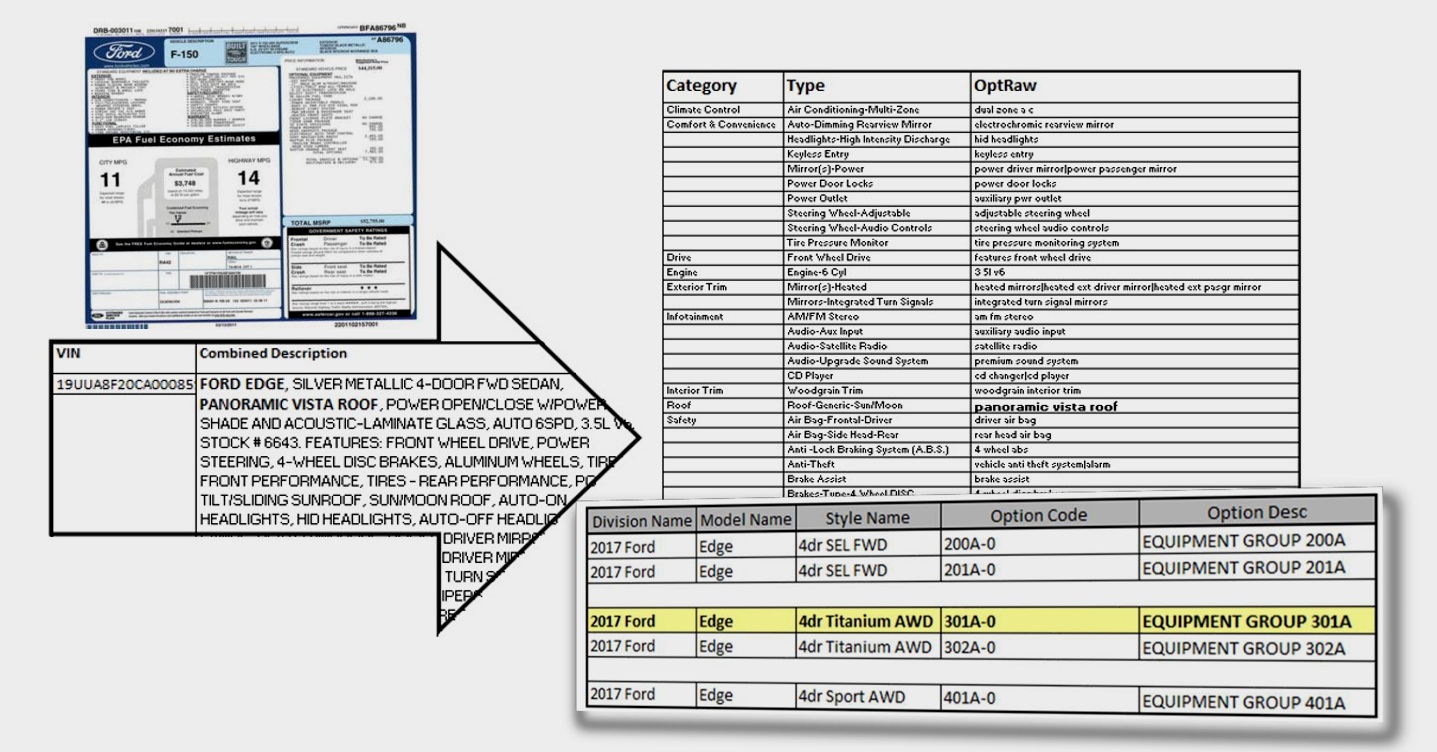The height and width of the screenshot is (752, 1437).
Task: Select the 4dr Sport AWD style cell
Action: point(868,698)
